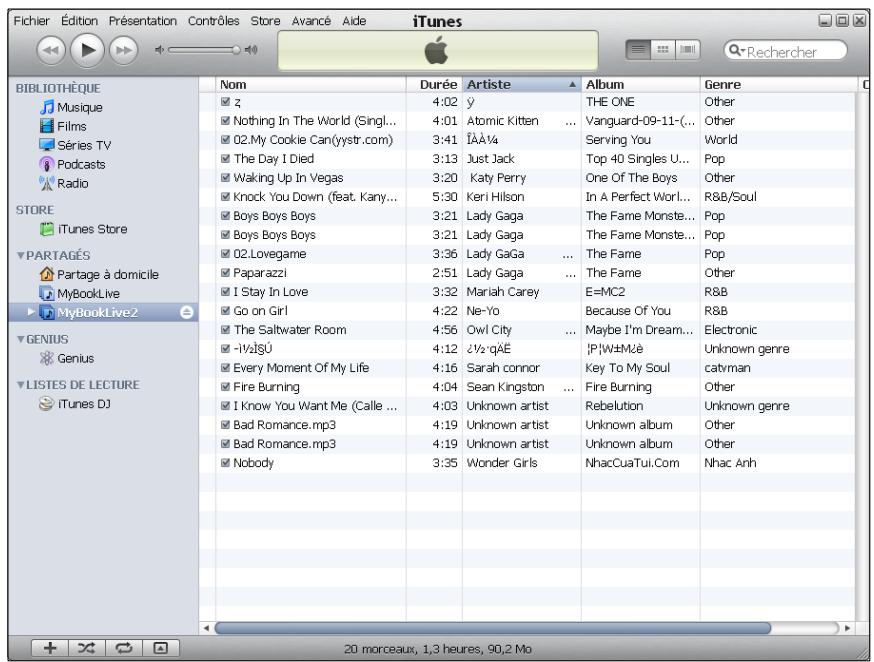Screen dimensions: 874x662
Task: Uncheck Waking Up In Vegas checkbox
Action: point(225,177)
